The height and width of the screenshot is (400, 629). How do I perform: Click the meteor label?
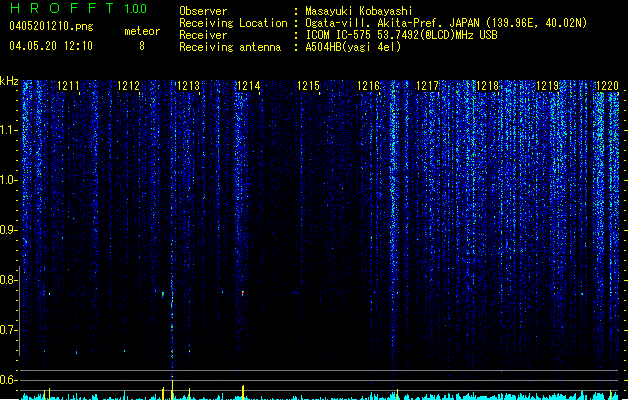[x=142, y=31]
